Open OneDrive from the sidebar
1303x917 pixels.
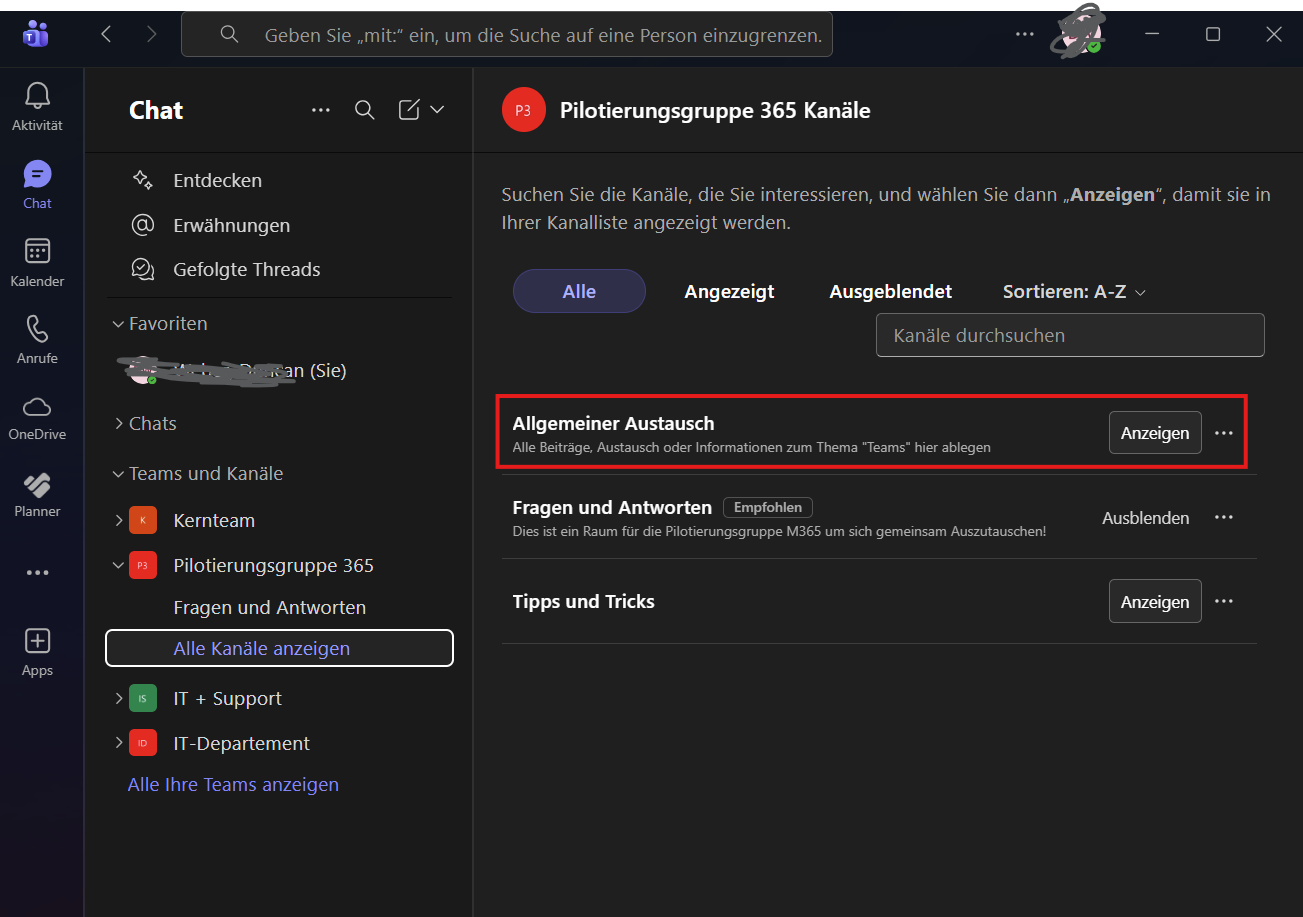coord(37,407)
